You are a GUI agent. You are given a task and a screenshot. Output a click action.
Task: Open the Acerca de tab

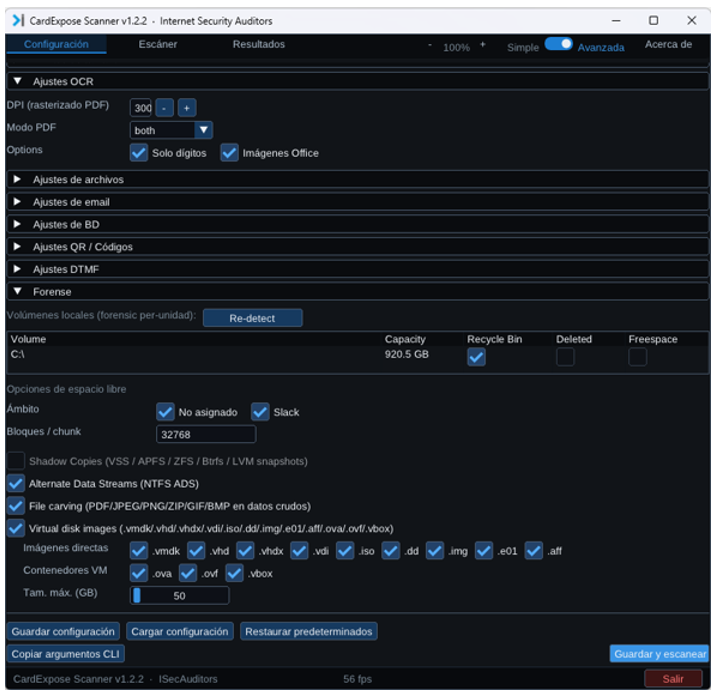[668, 44]
